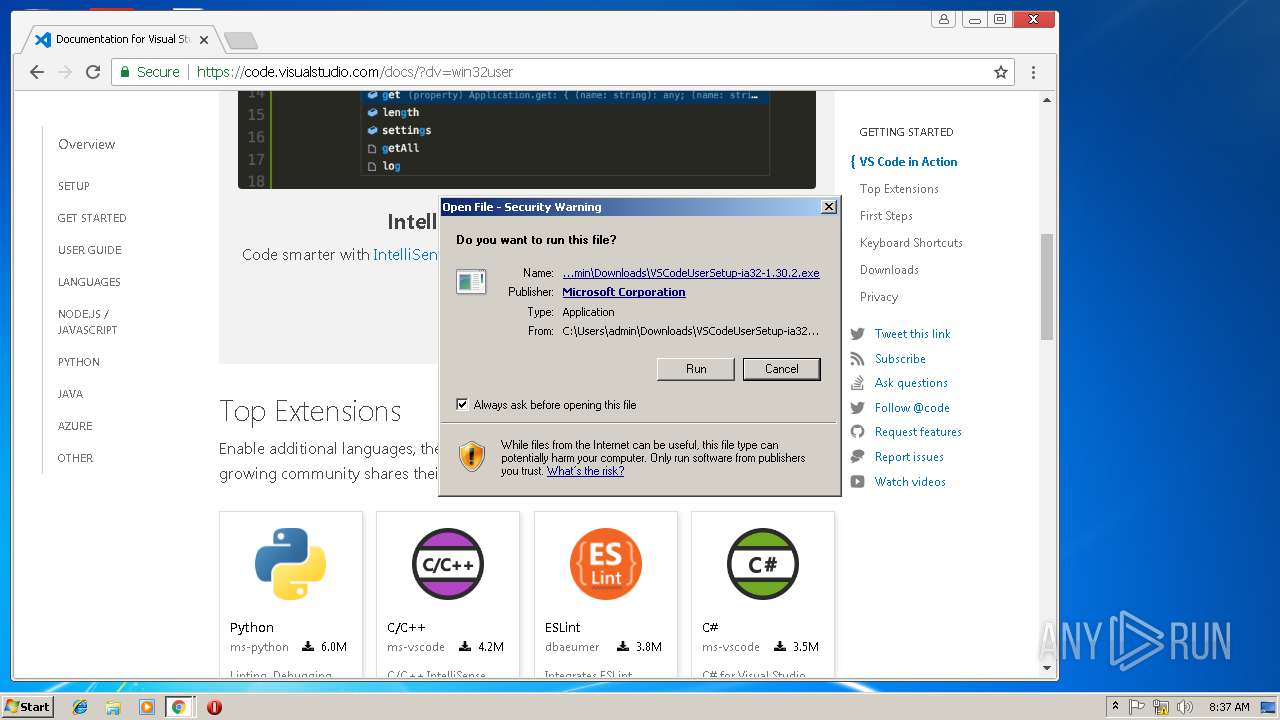Click the RSS icon beside Subscribe
The width and height of the screenshot is (1280, 720).
click(857, 359)
